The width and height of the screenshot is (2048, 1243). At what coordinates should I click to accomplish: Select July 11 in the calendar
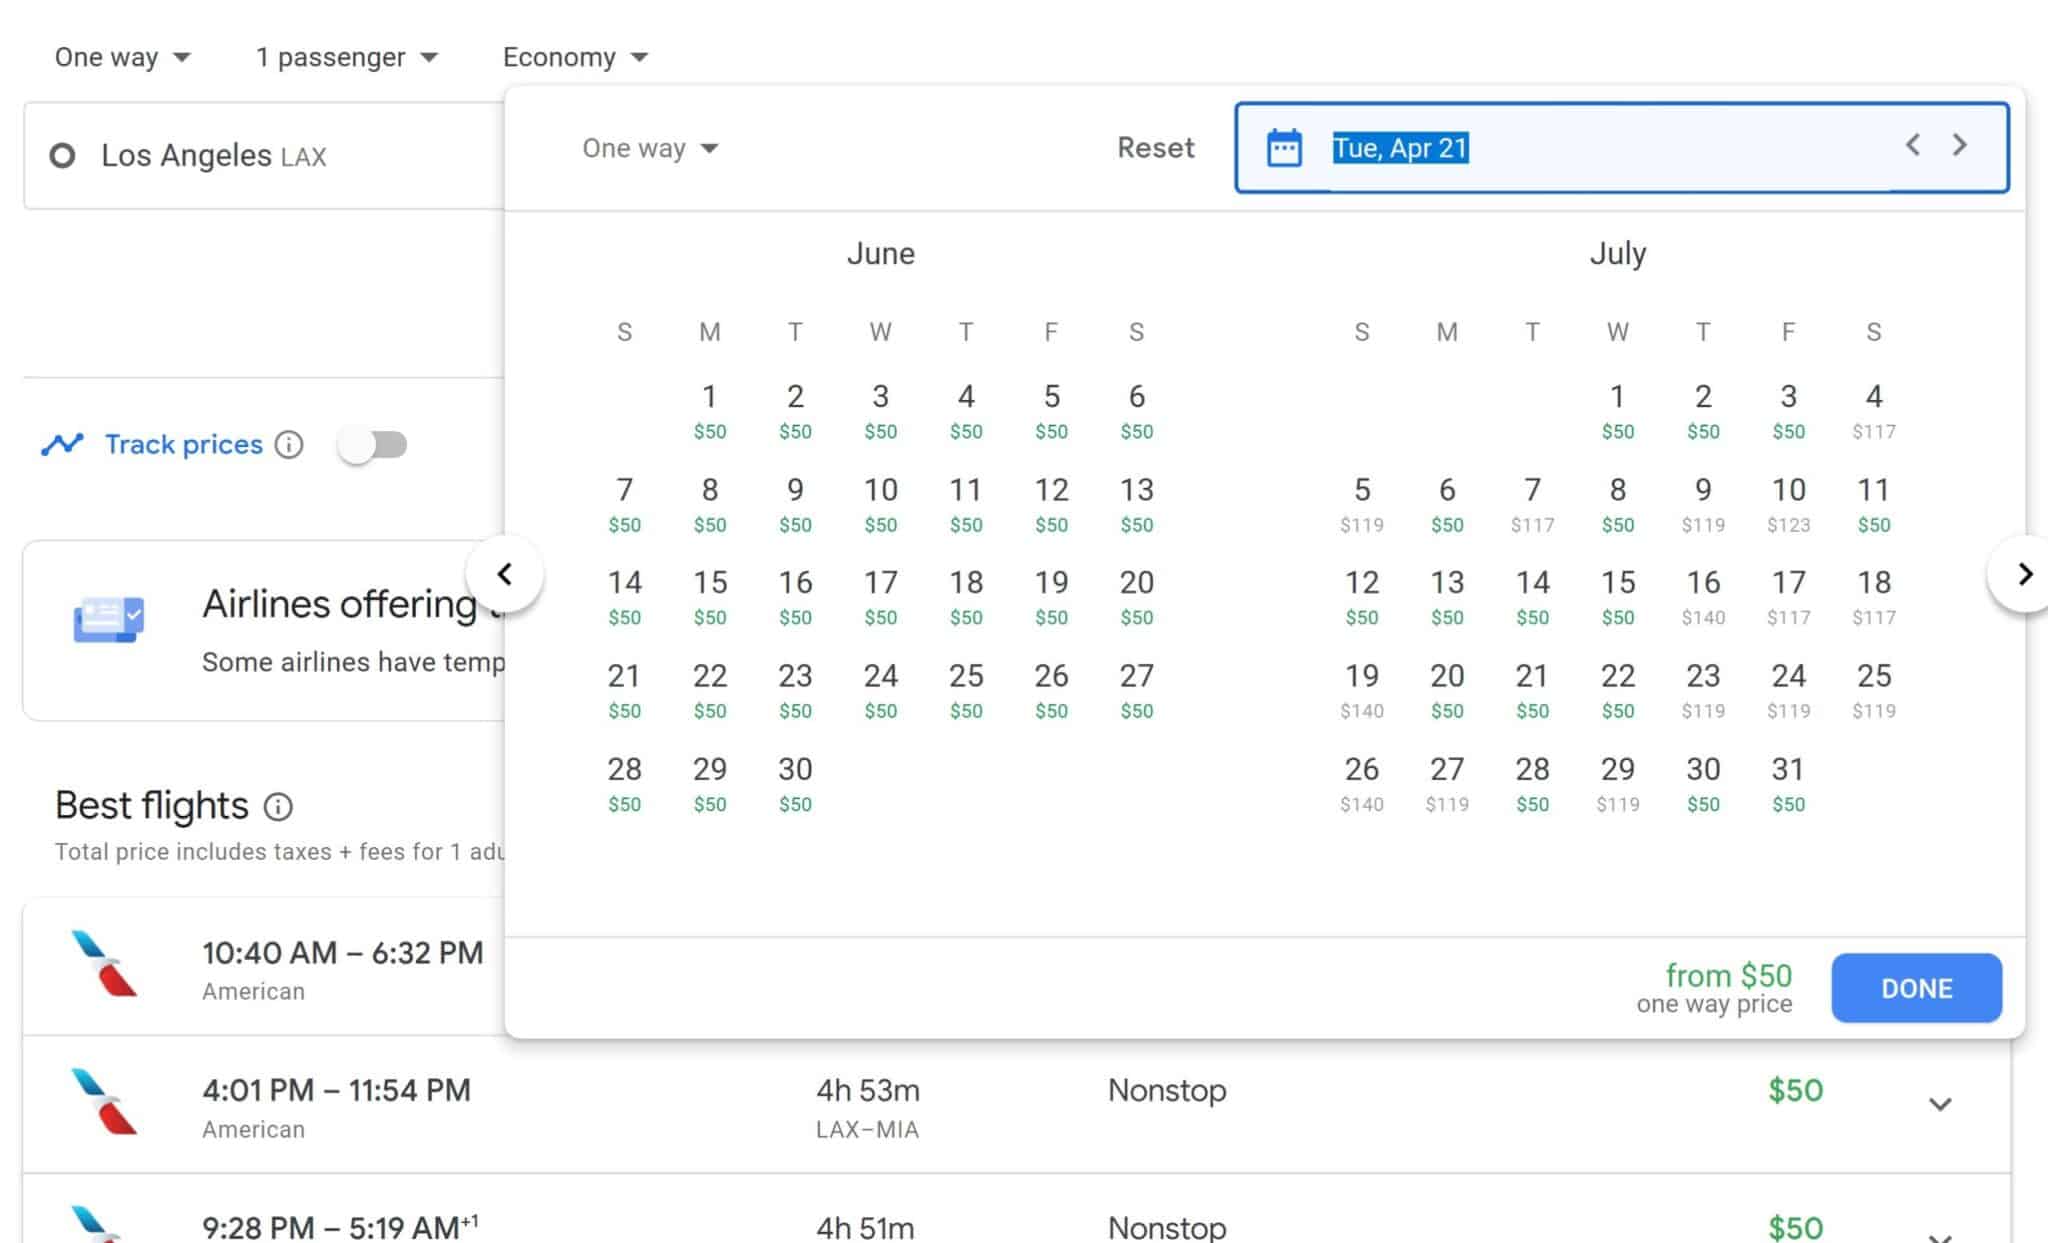[1874, 504]
